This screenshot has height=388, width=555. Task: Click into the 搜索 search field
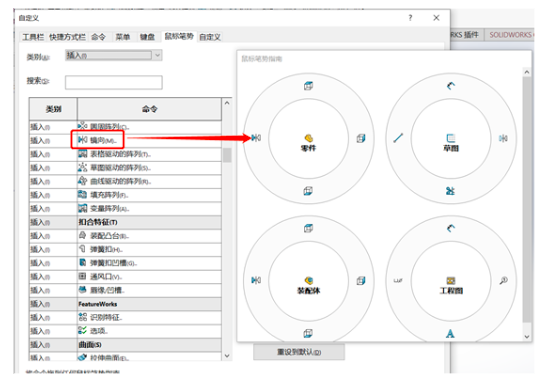pyautogui.click(x=114, y=82)
